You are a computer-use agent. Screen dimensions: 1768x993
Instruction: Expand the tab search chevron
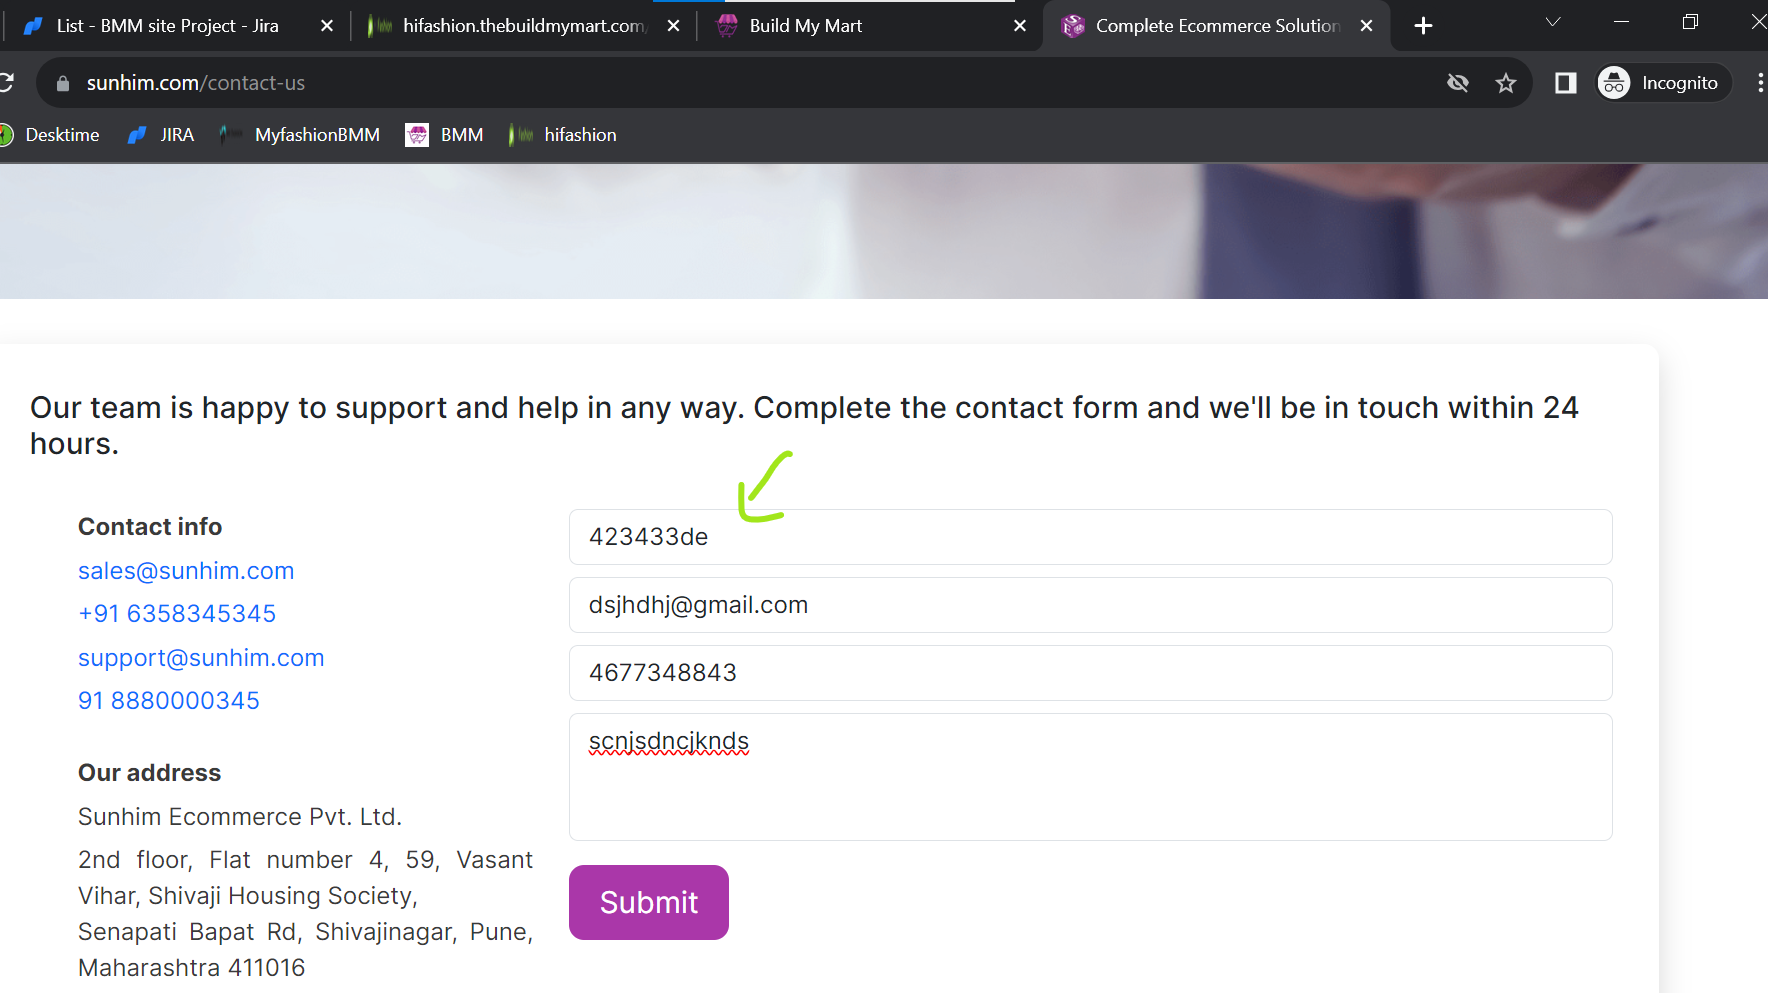pyautogui.click(x=1553, y=22)
